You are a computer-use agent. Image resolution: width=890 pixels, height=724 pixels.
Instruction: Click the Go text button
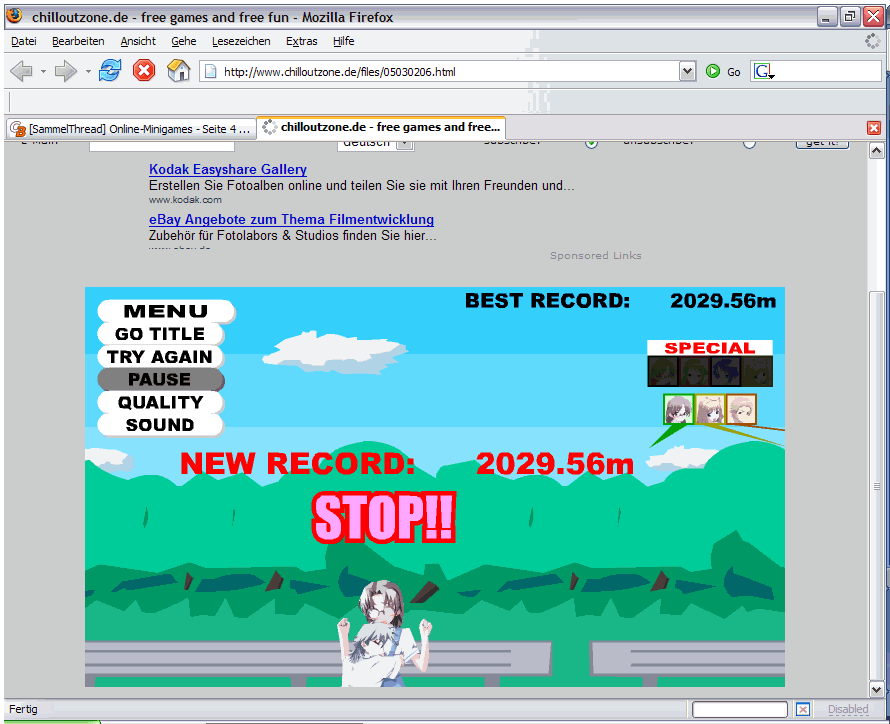[x=734, y=72]
